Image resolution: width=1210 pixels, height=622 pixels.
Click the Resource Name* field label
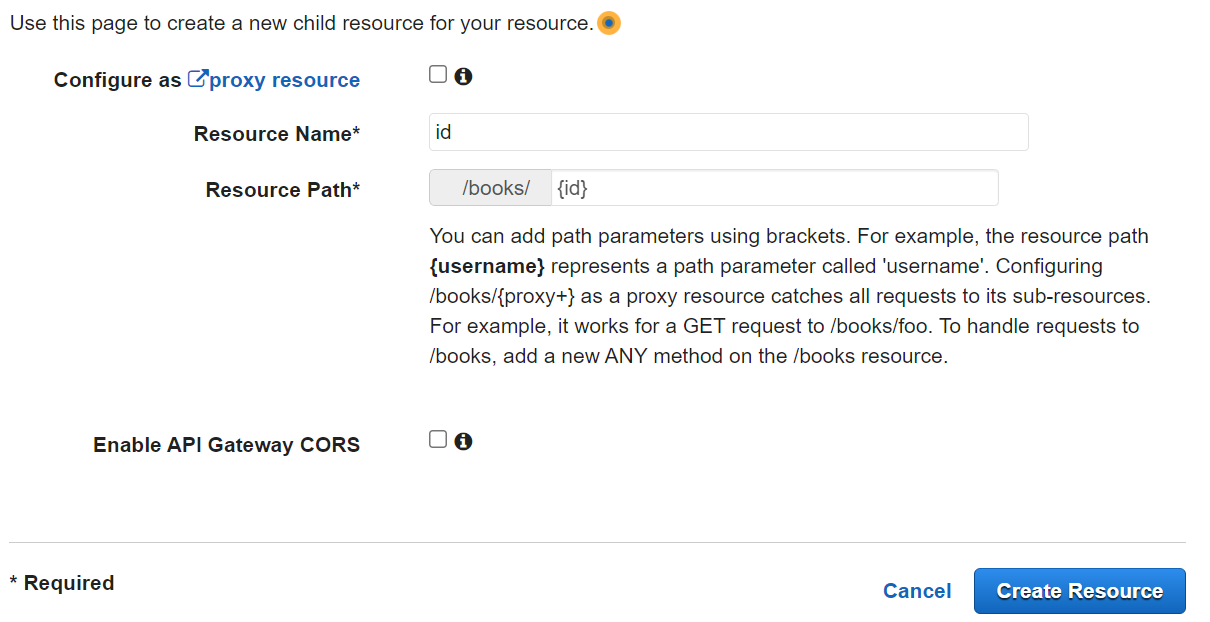276,133
